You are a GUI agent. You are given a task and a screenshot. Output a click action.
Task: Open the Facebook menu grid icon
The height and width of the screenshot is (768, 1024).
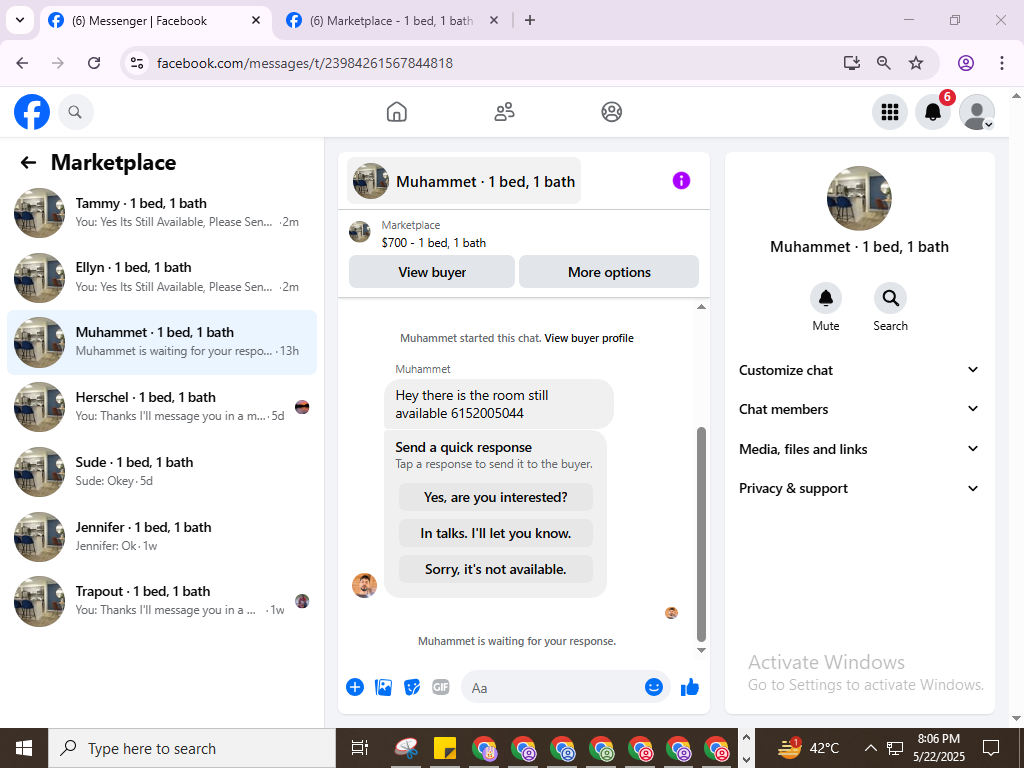point(889,112)
